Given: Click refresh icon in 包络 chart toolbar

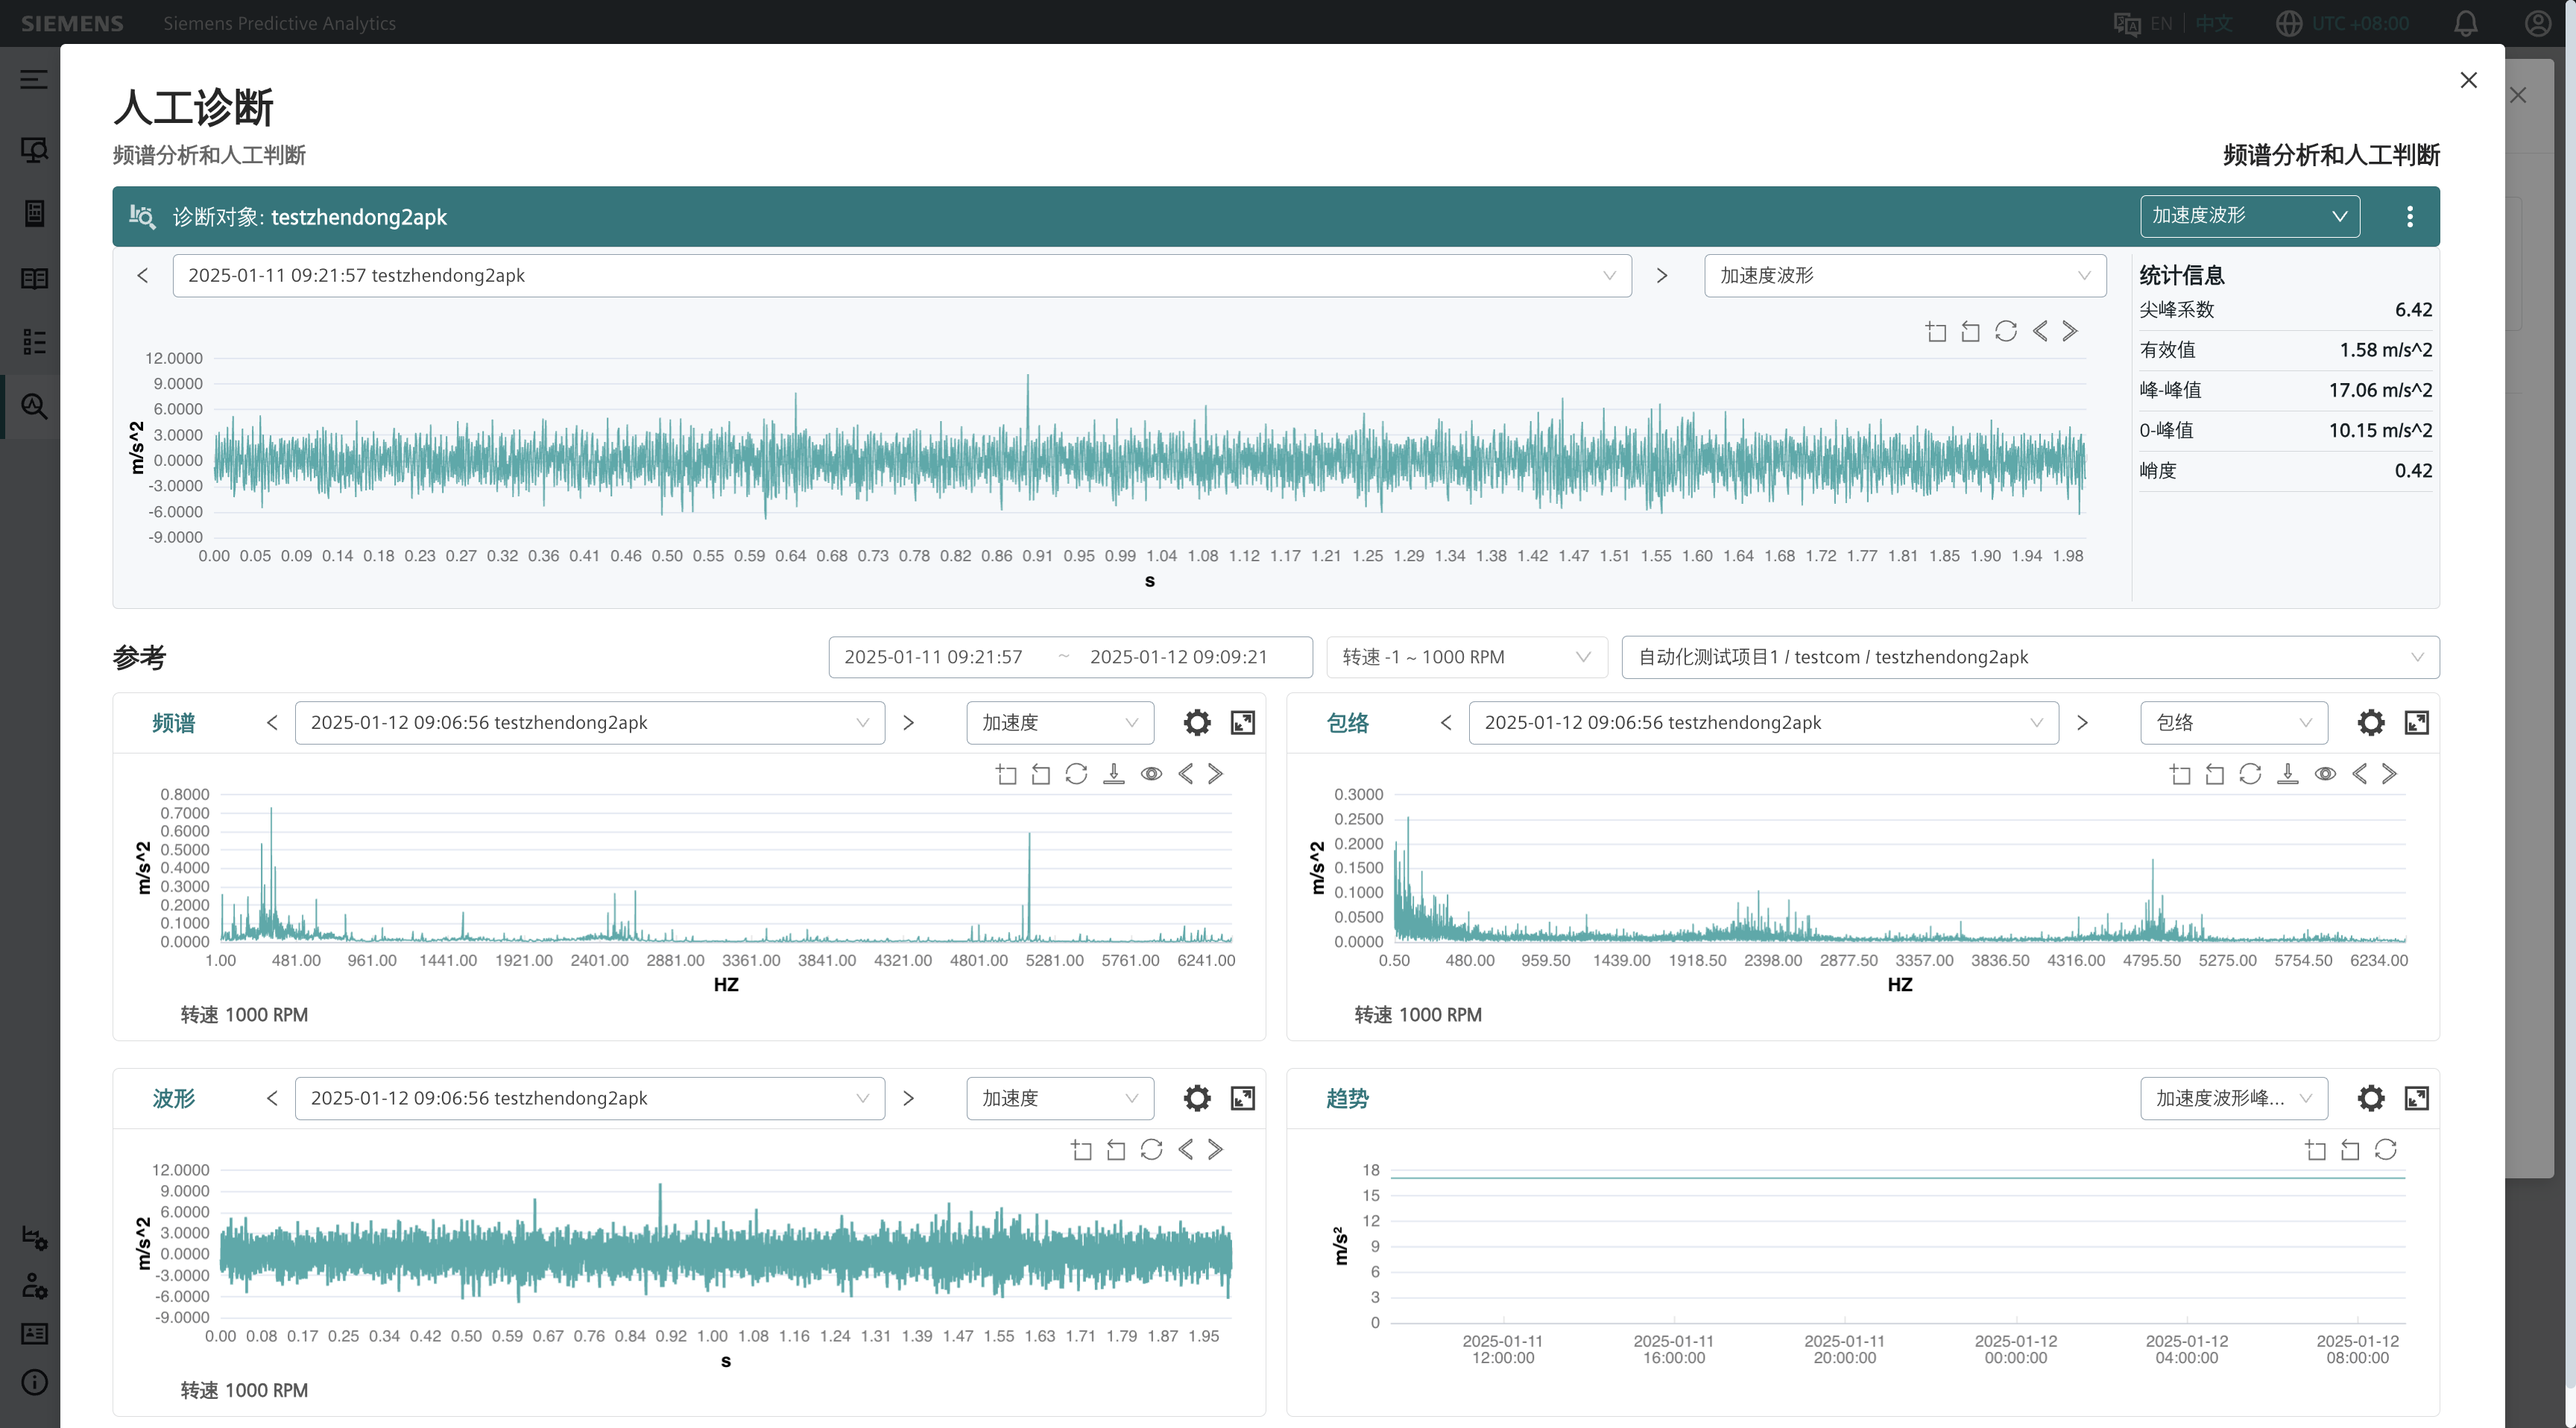Looking at the screenshot, I should [2250, 774].
